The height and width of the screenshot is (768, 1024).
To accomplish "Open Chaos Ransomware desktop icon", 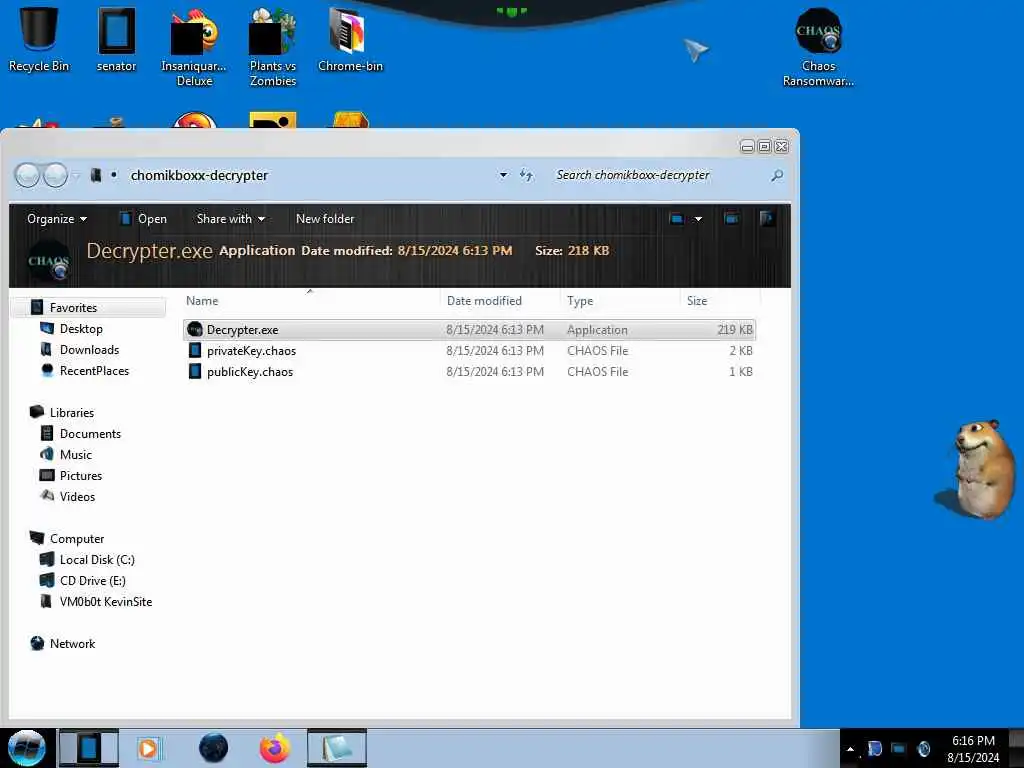I will click(x=818, y=47).
